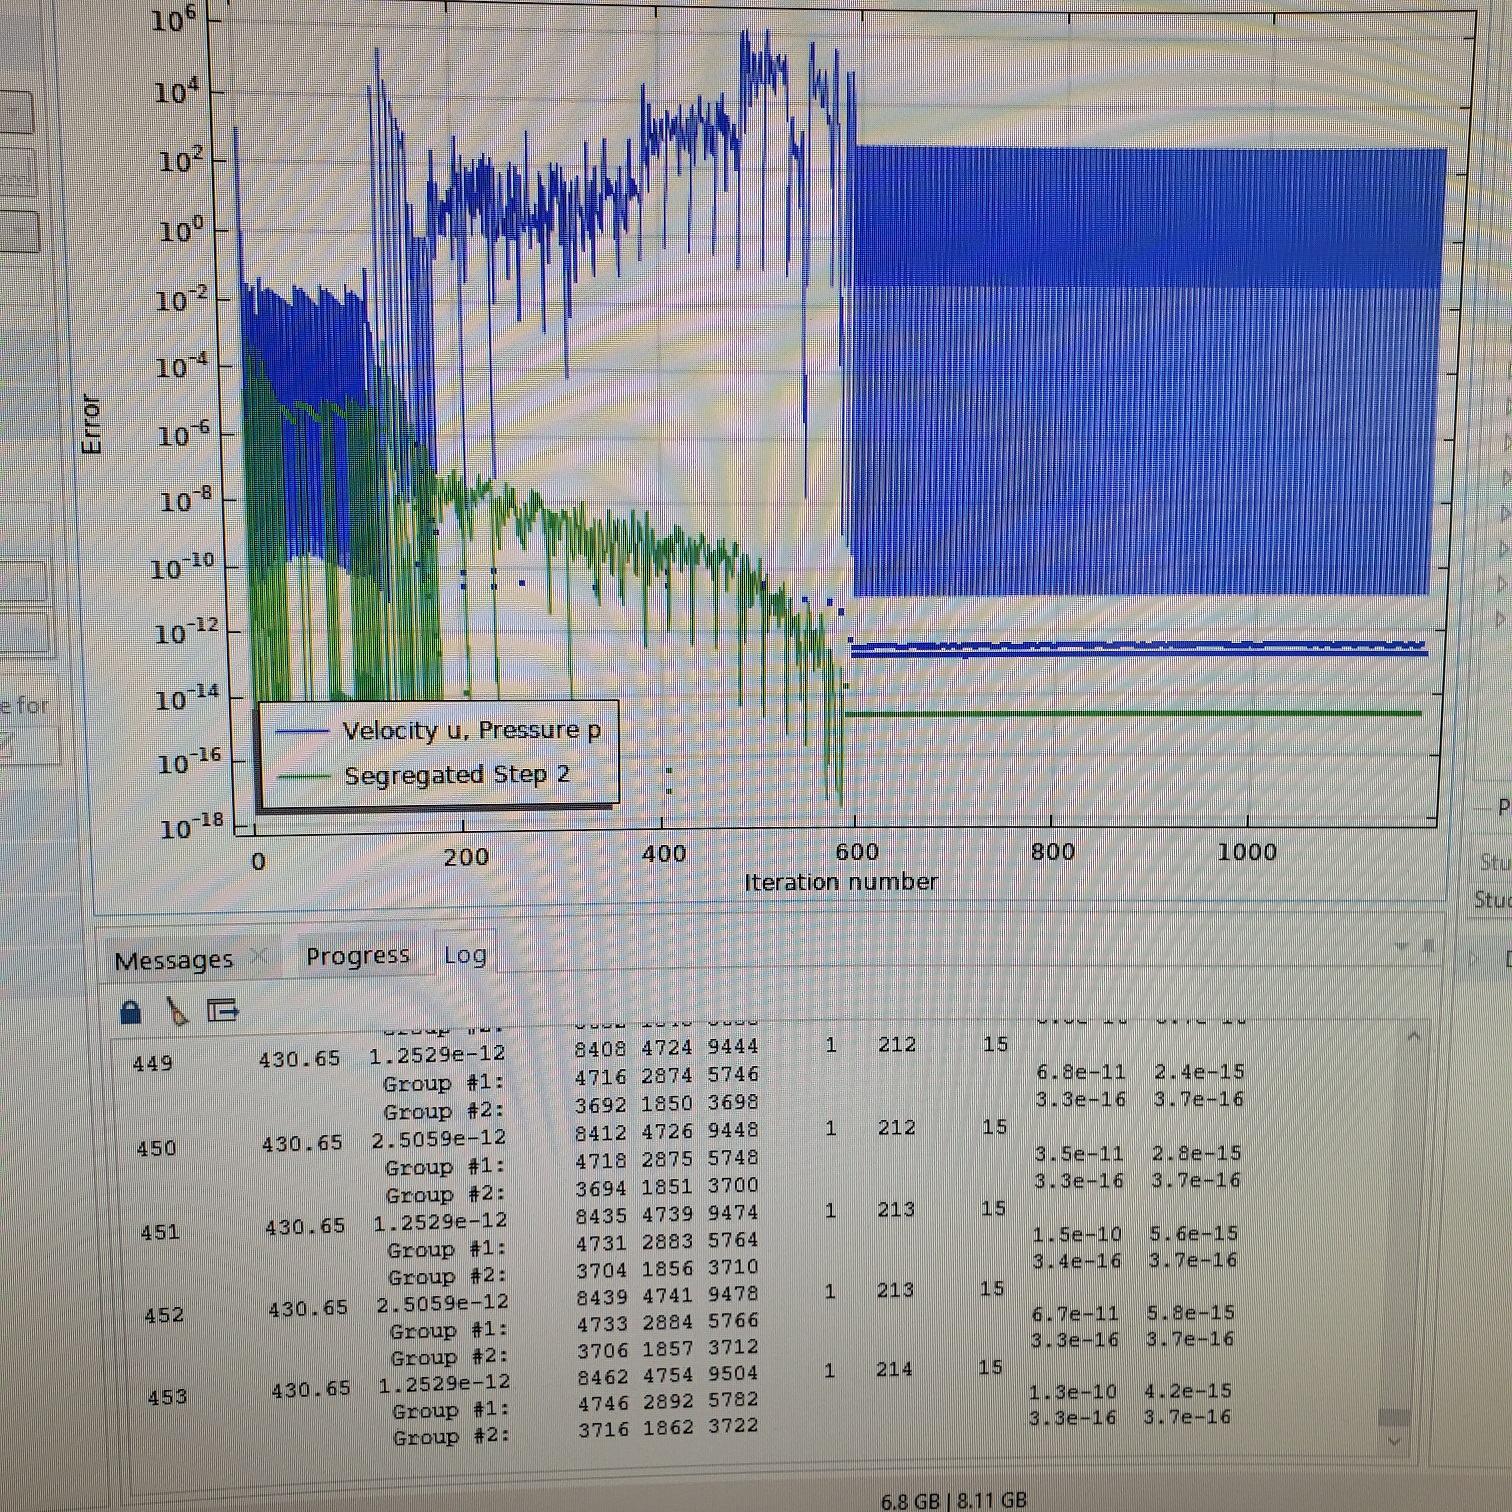Pin the Log panel using pin icon
This screenshot has height=1512, width=1512.
1429,946
